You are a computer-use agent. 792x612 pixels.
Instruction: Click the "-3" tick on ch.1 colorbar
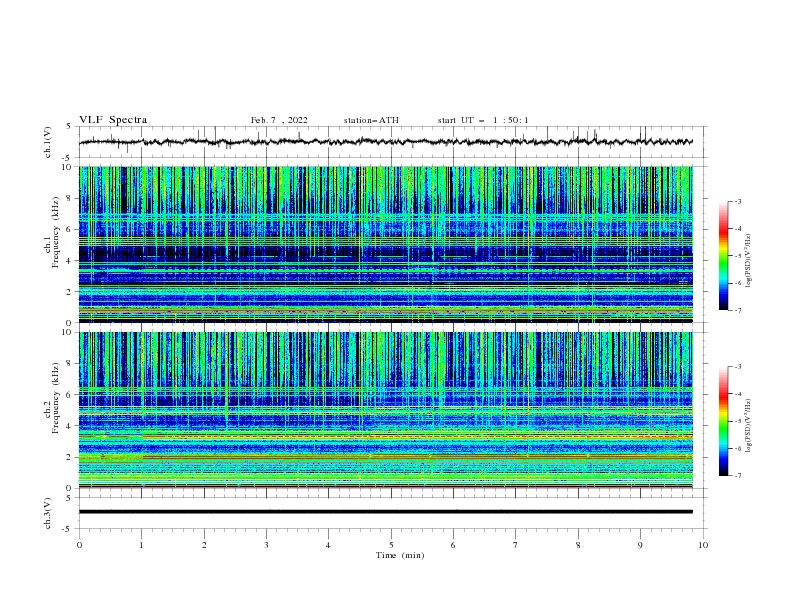[x=738, y=201]
